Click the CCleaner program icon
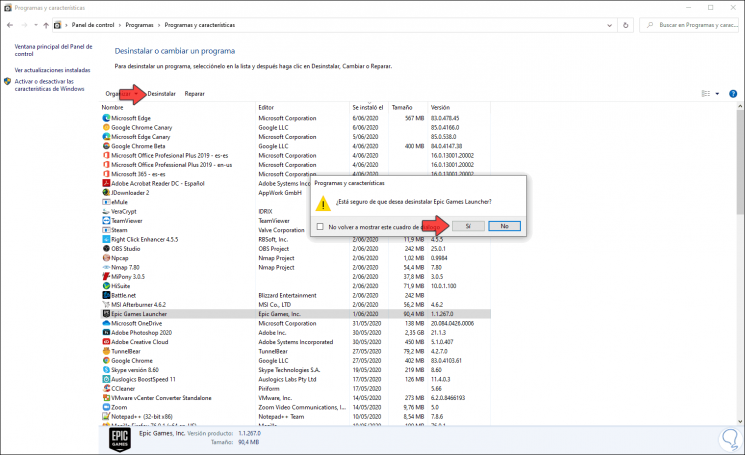The image size is (745, 455). pyautogui.click(x=106, y=389)
